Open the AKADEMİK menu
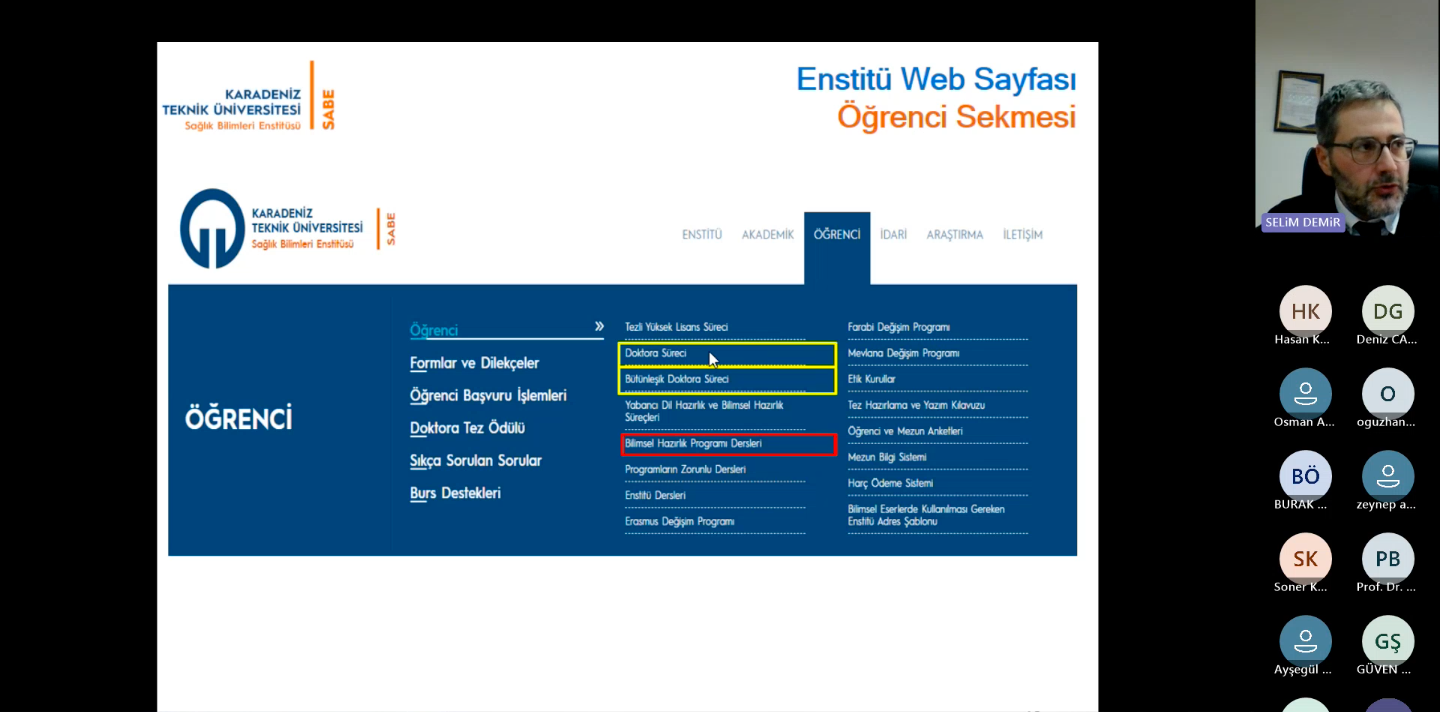Viewport: 1440px width, 712px height. pos(768,235)
